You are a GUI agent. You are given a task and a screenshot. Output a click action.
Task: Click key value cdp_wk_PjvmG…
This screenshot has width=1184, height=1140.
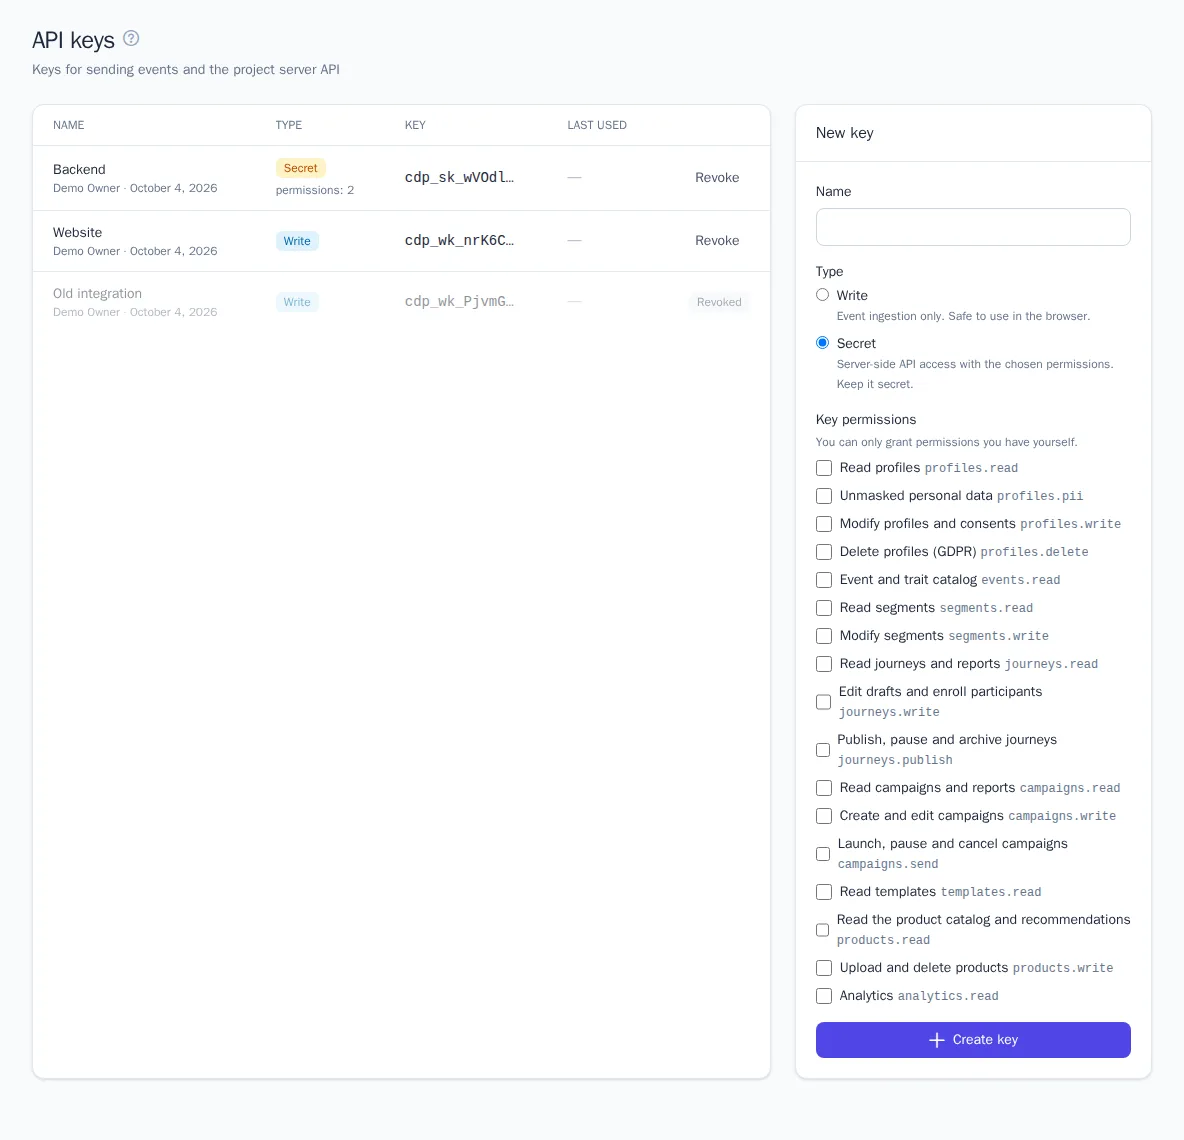[x=459, y=301]
